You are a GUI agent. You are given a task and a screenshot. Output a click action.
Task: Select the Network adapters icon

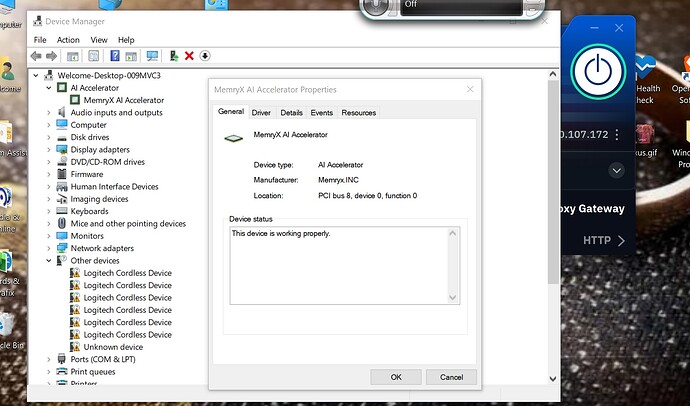(x=62, y=248)
